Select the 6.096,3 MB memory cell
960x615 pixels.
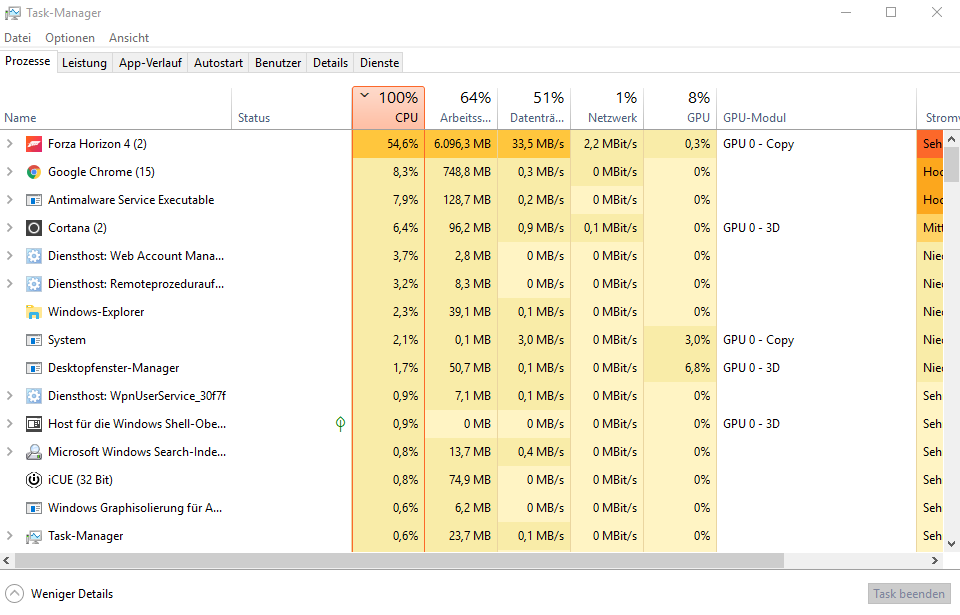pos(462,144)
